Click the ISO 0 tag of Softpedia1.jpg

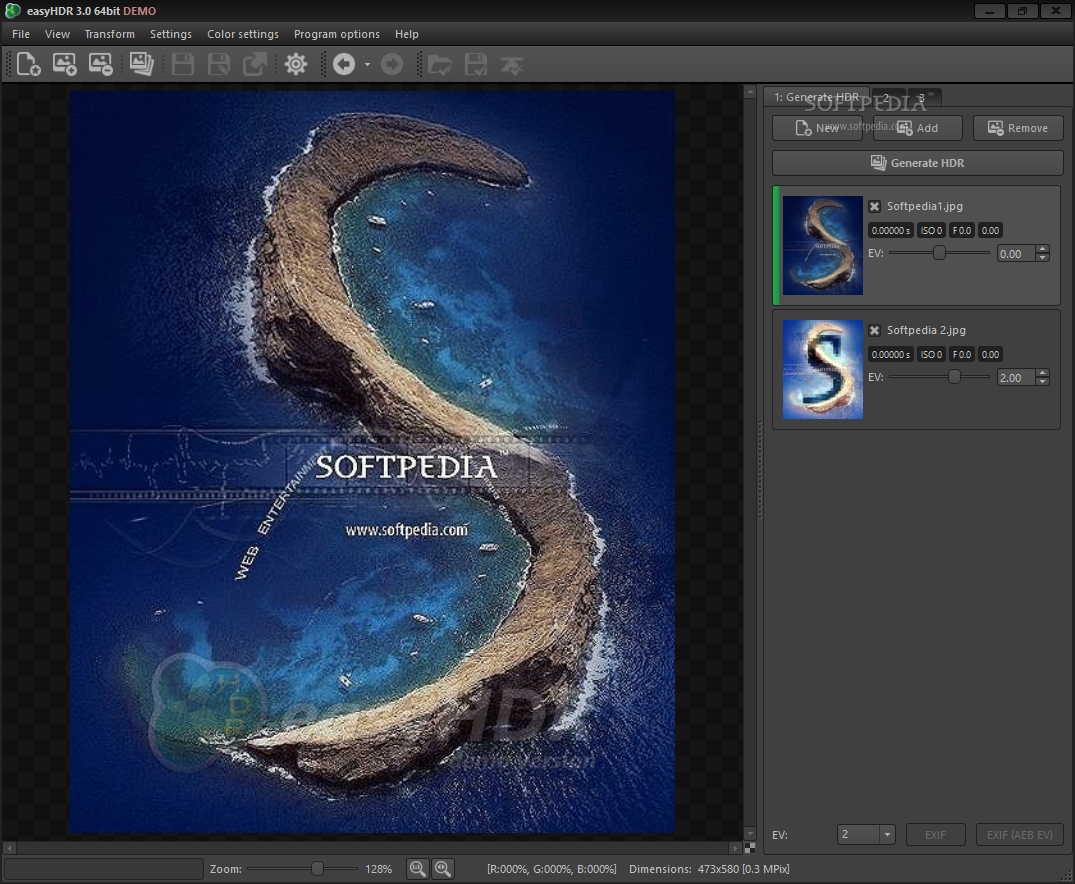[x=931, y=230]
